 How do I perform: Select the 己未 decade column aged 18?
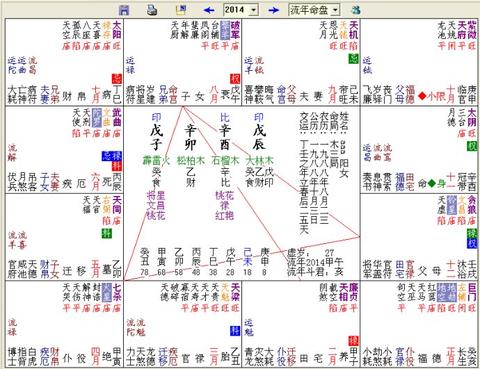pyautogui.click(x=247, y=262)
